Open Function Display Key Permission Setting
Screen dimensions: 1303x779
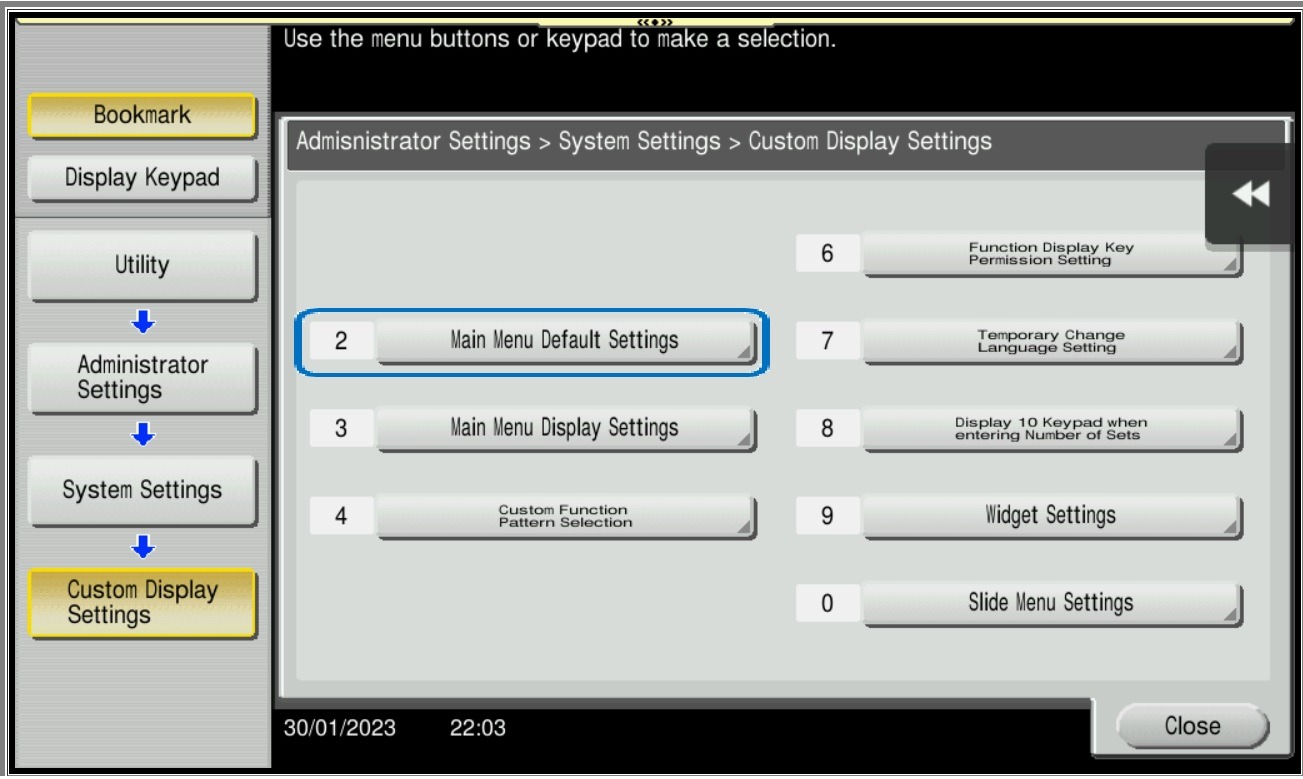tap(1050, 254)
